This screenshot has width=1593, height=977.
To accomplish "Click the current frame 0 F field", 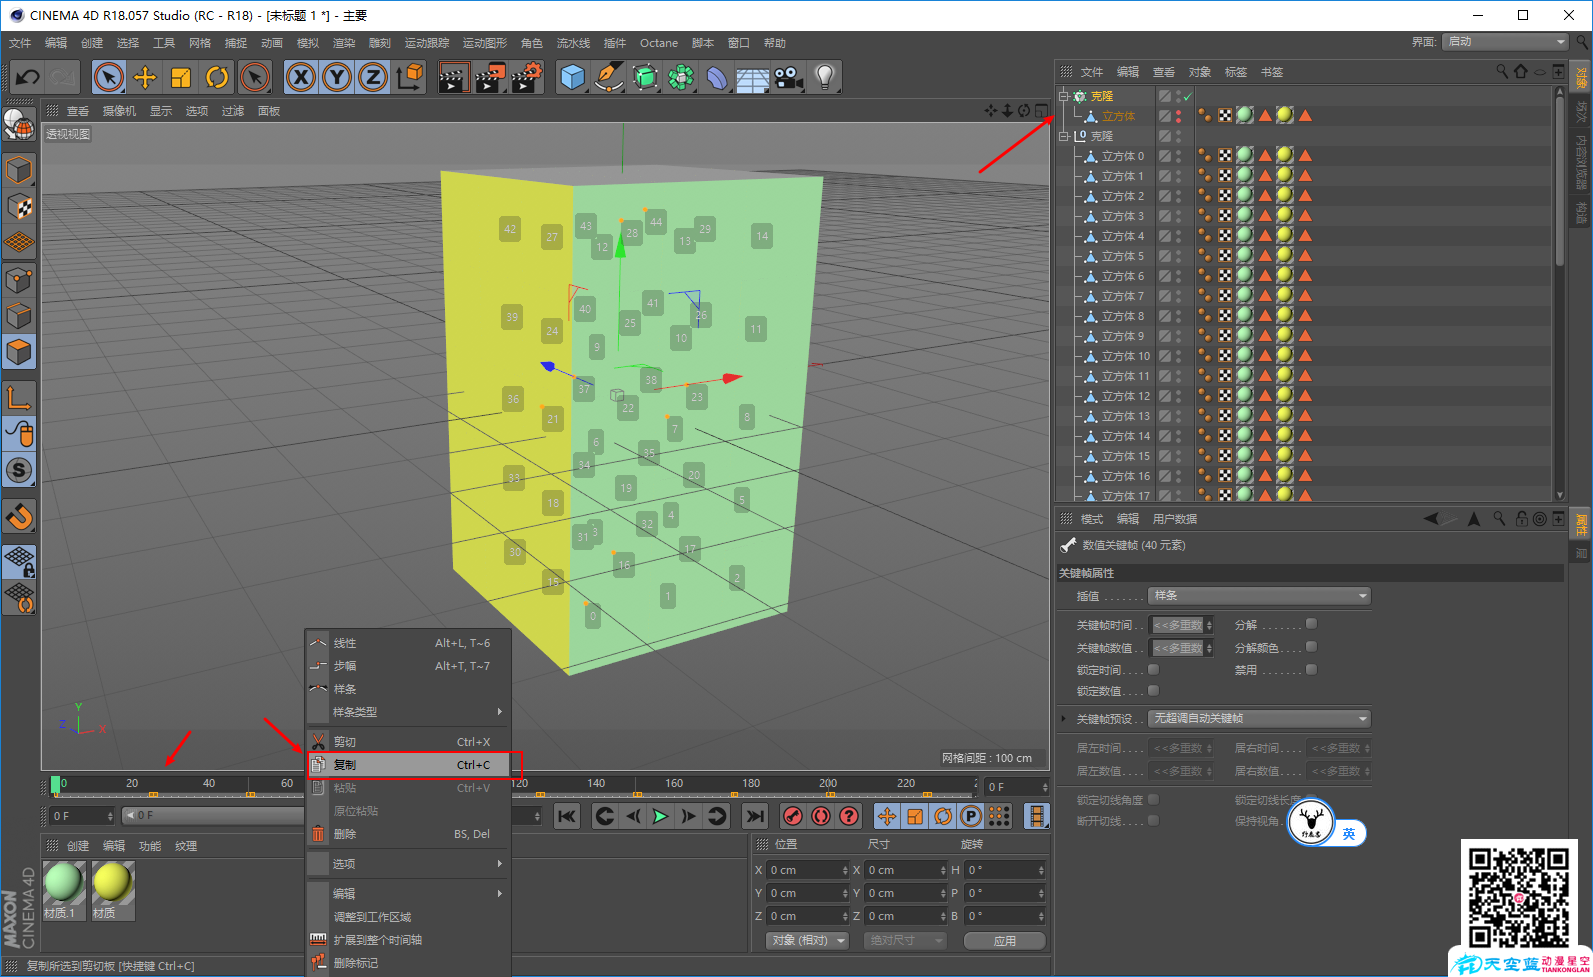I will [83, 816].
